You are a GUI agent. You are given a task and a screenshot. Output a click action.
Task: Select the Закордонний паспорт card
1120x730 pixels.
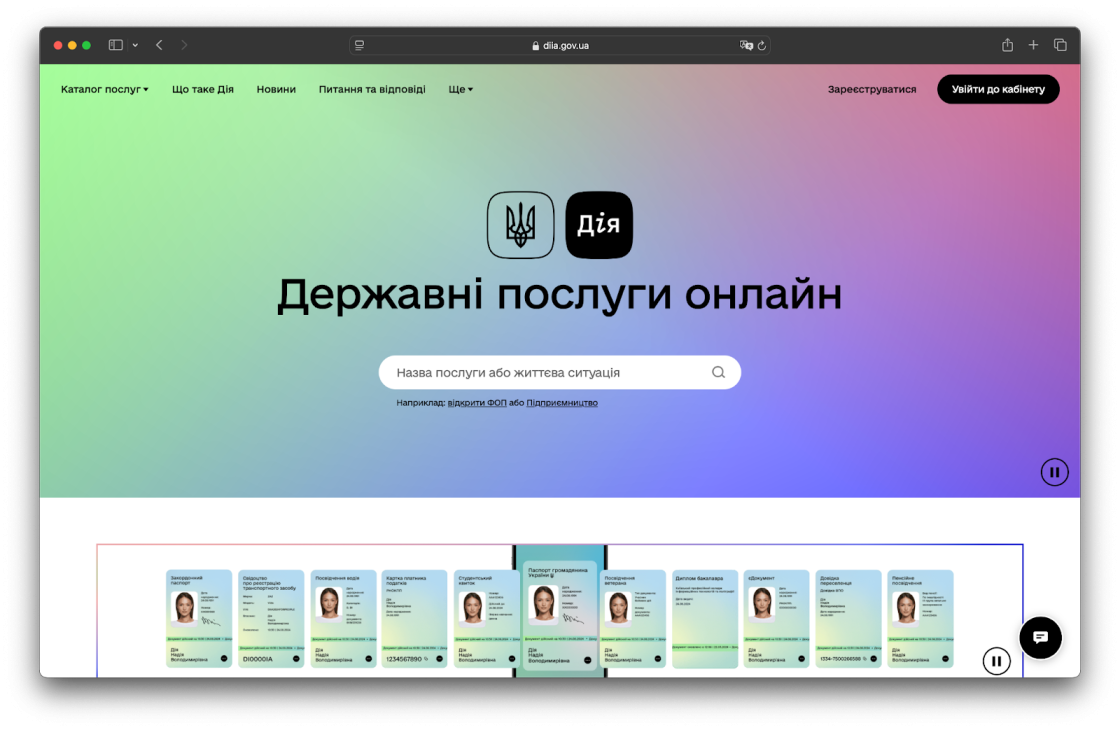coord(199,619)
